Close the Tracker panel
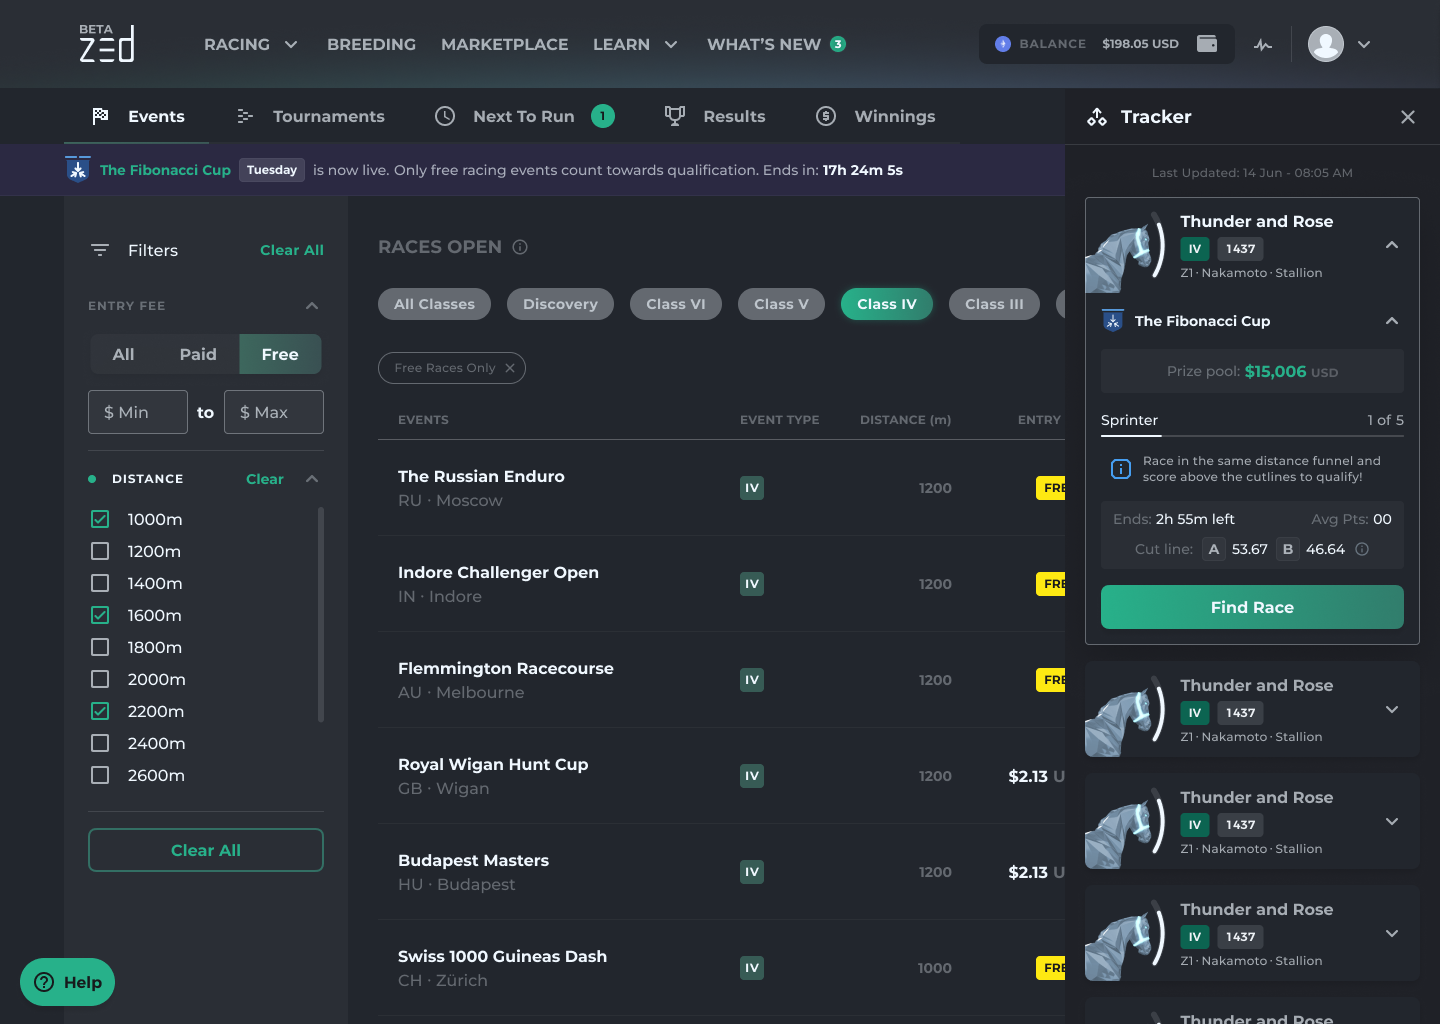 pos(1408,117)
